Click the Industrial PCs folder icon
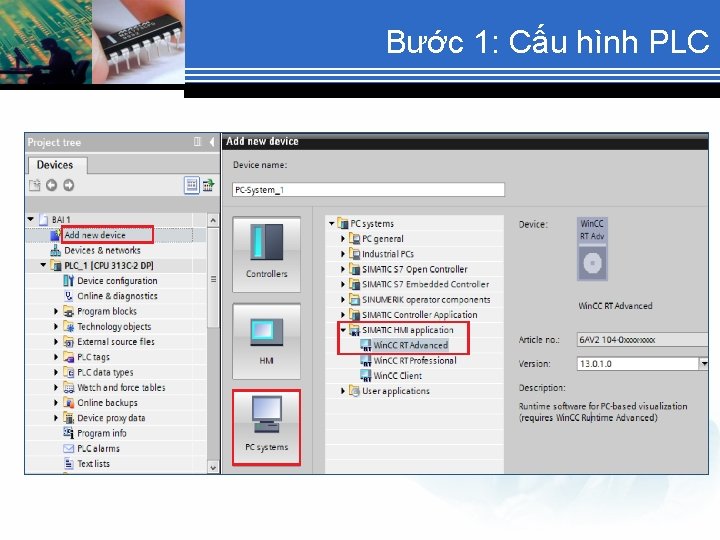720x540 pixels. tap(354, 254)
